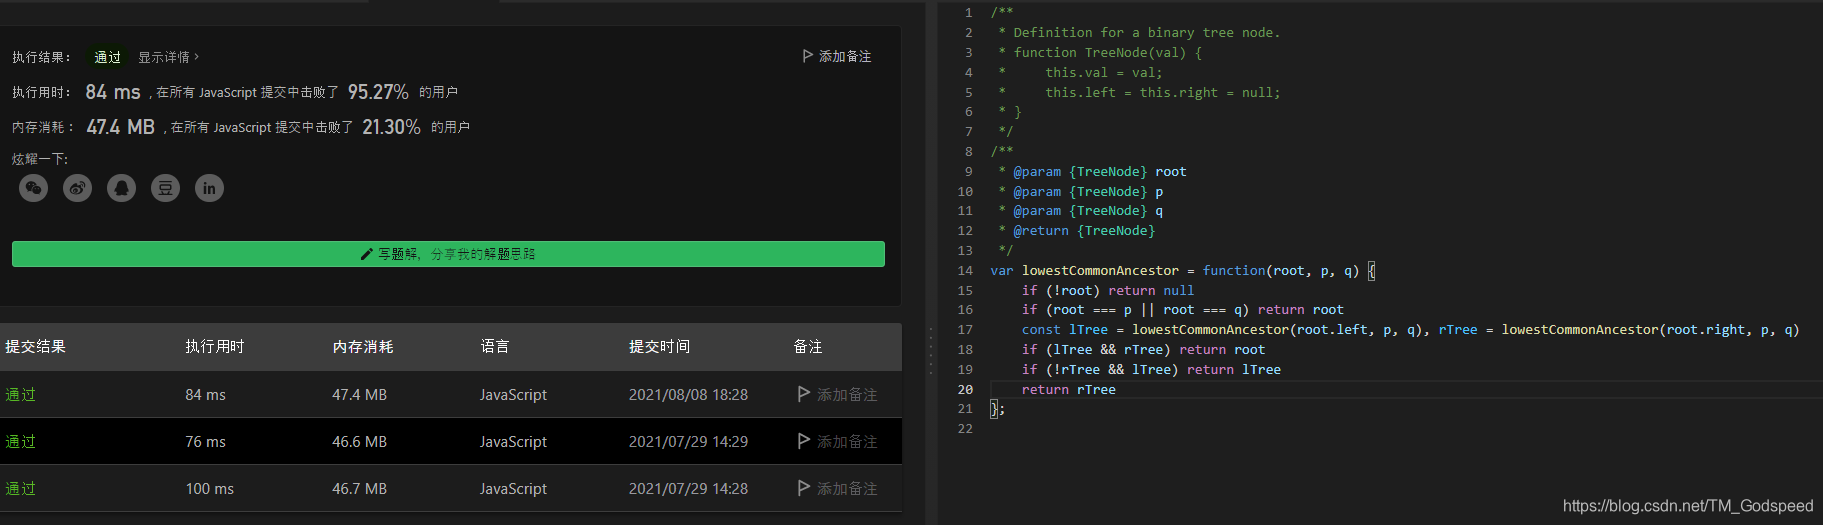
Task: Share result via Douban icon
Action: pyautogui.click(x=166, y=188)
